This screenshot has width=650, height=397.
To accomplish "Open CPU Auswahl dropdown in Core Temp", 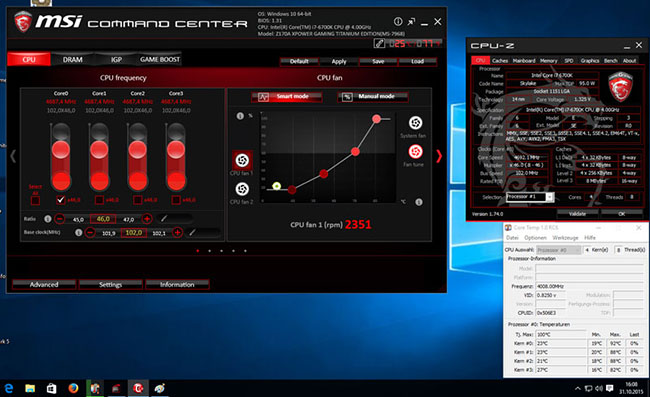I will pyautogui.click(x=558, y=250).
